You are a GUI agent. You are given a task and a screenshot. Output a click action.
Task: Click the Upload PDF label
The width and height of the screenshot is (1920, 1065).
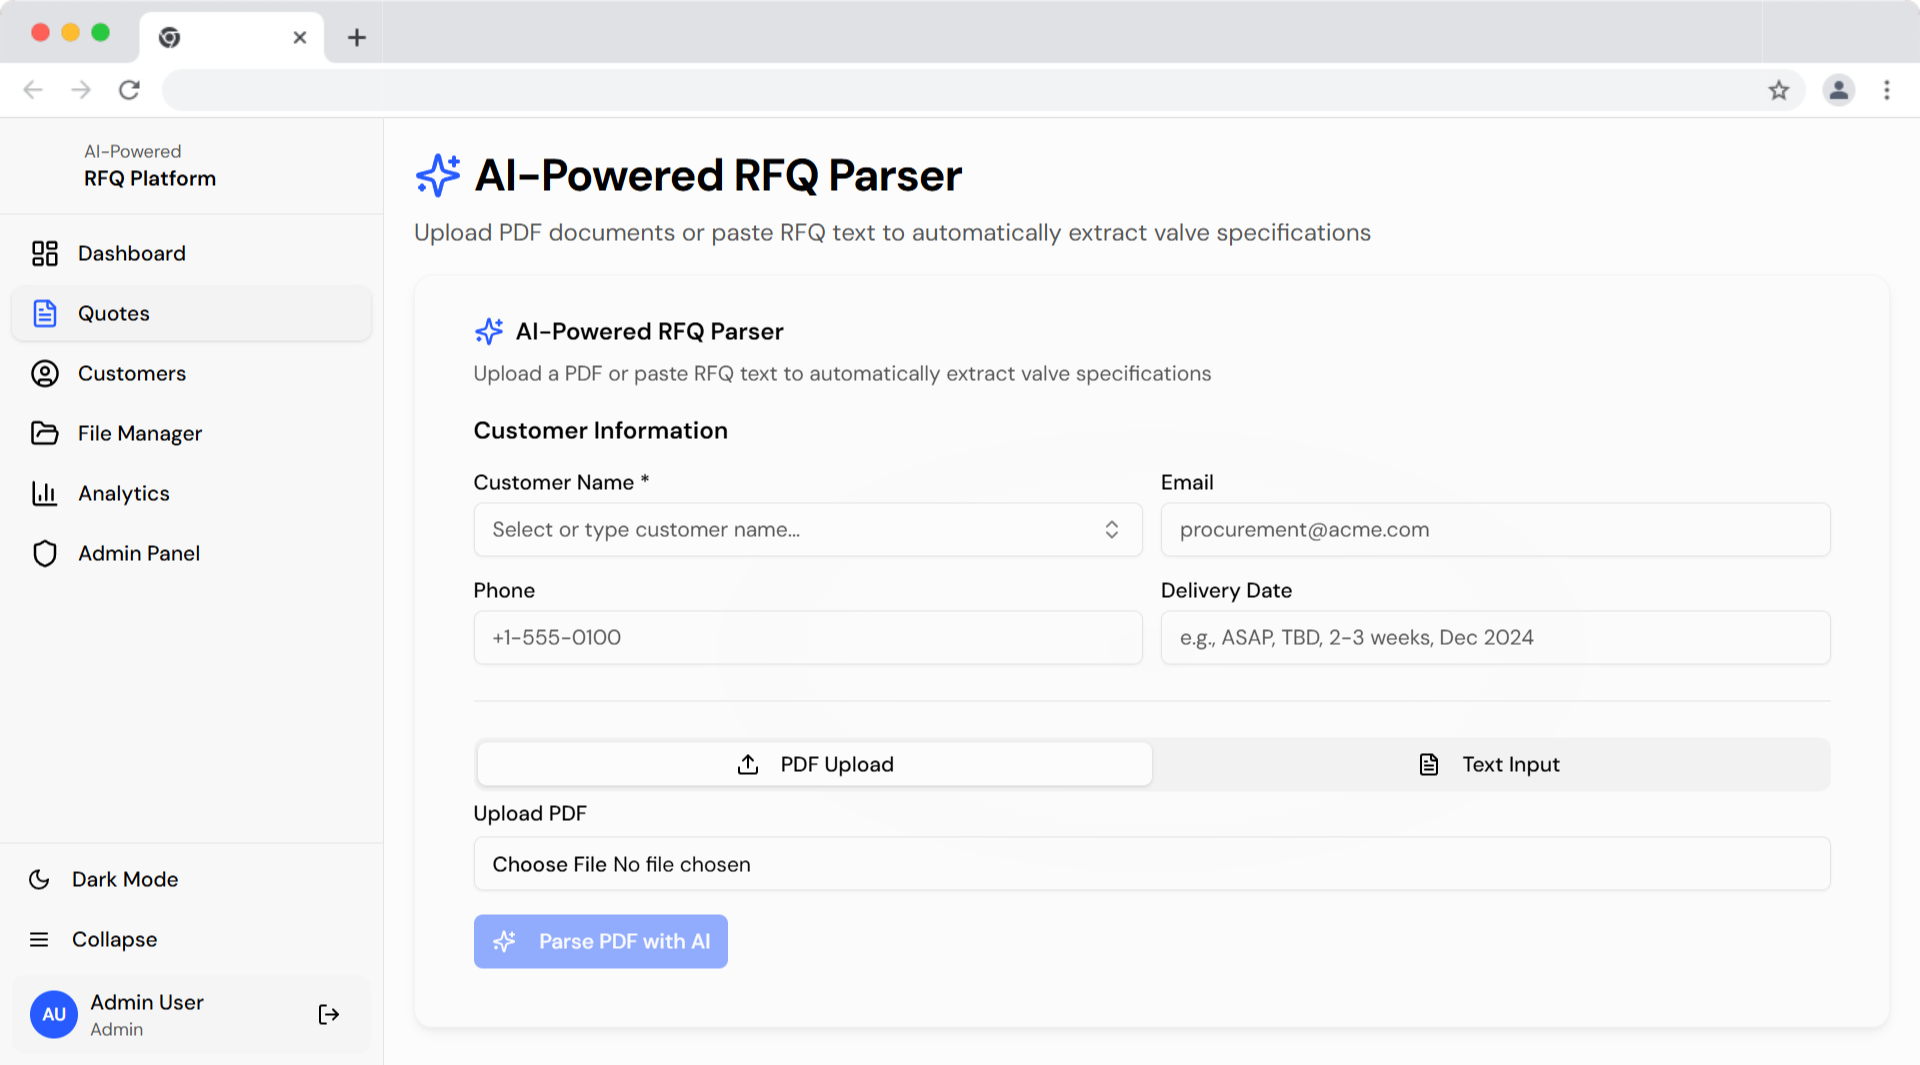pyautogui.click(x=530, y=813)
